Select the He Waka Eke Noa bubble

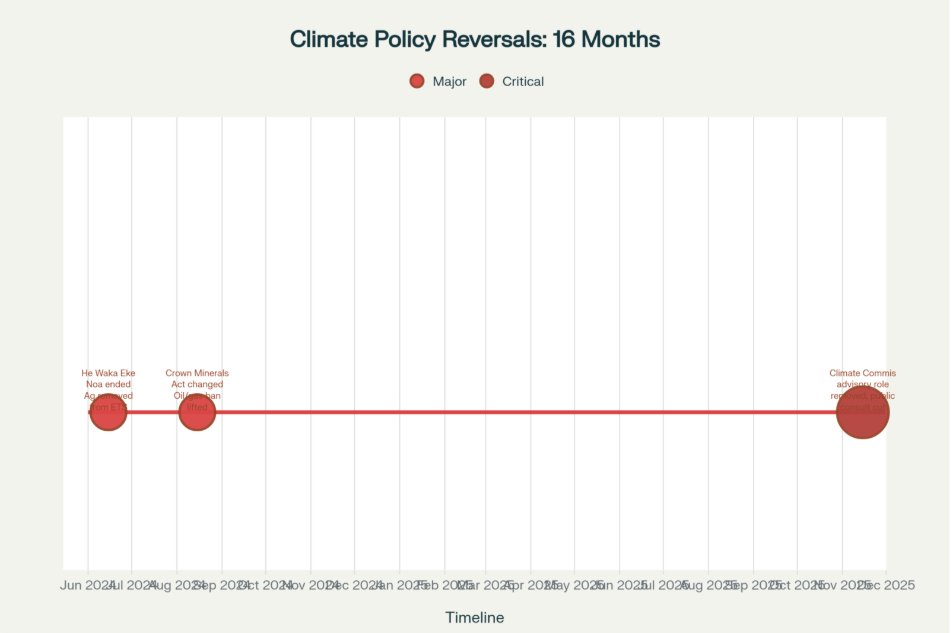[108, 412]
